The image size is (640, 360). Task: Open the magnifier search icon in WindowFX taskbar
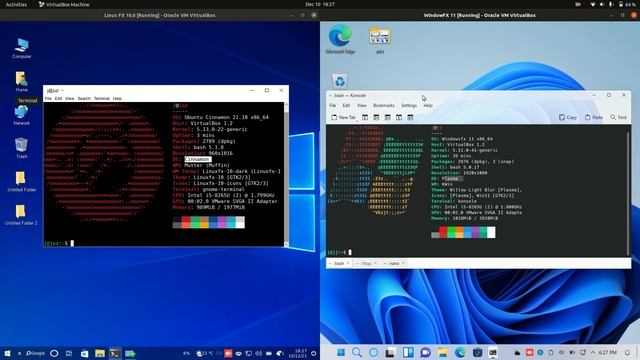coord(357,352)
